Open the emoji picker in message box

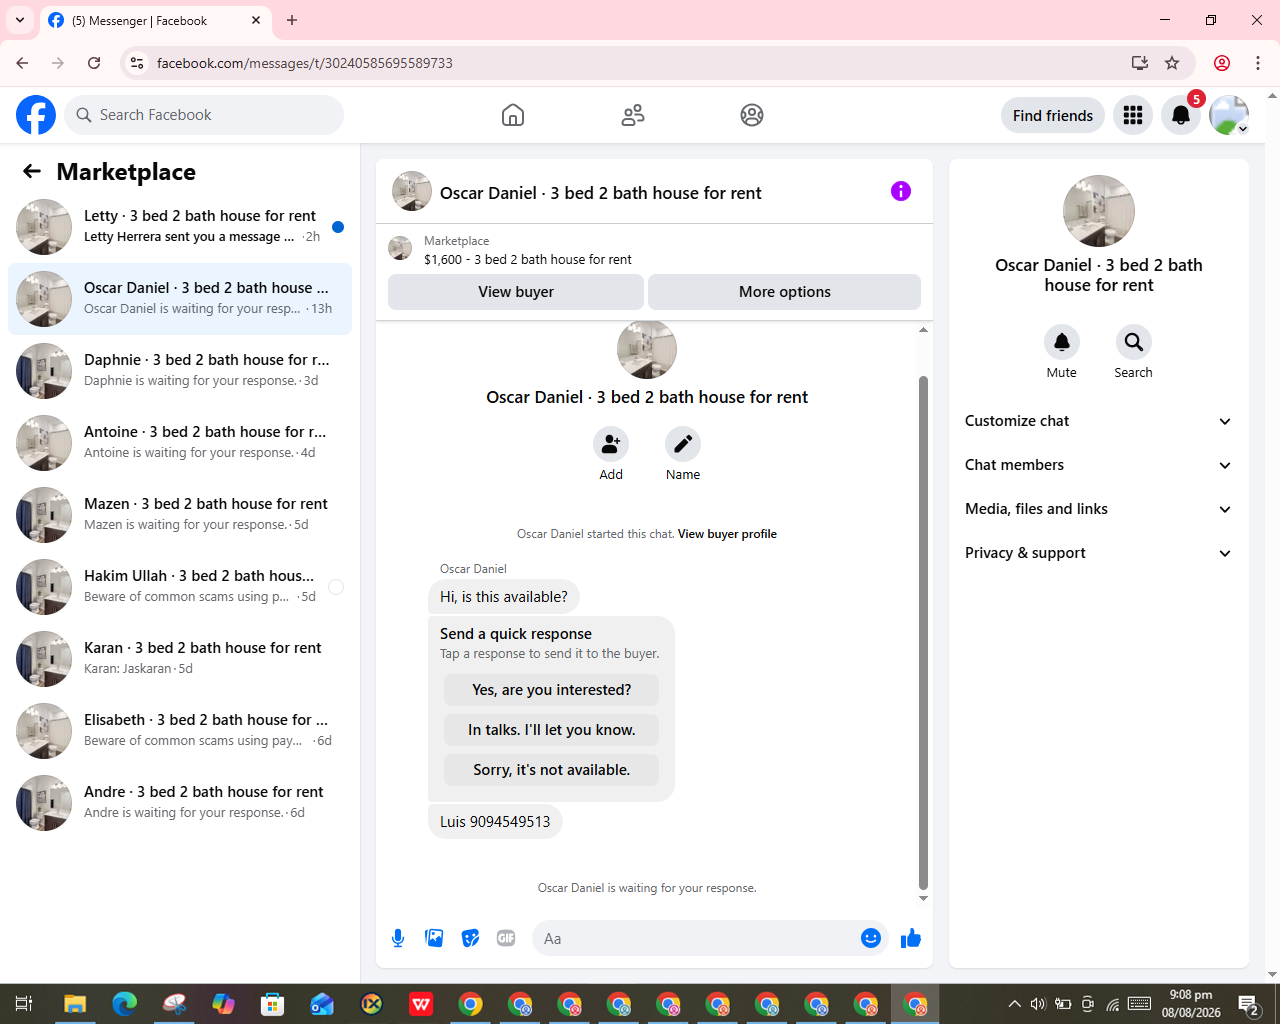click(871, 938)
